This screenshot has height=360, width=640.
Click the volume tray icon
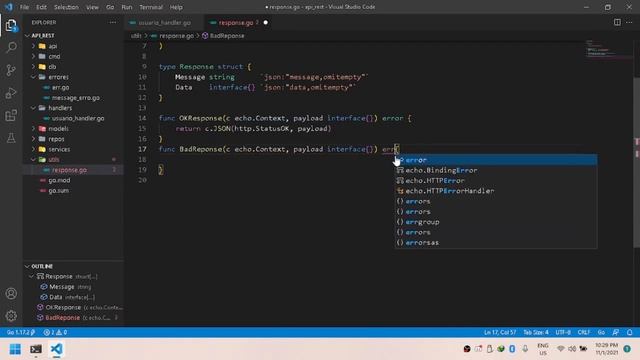point(572,349)
